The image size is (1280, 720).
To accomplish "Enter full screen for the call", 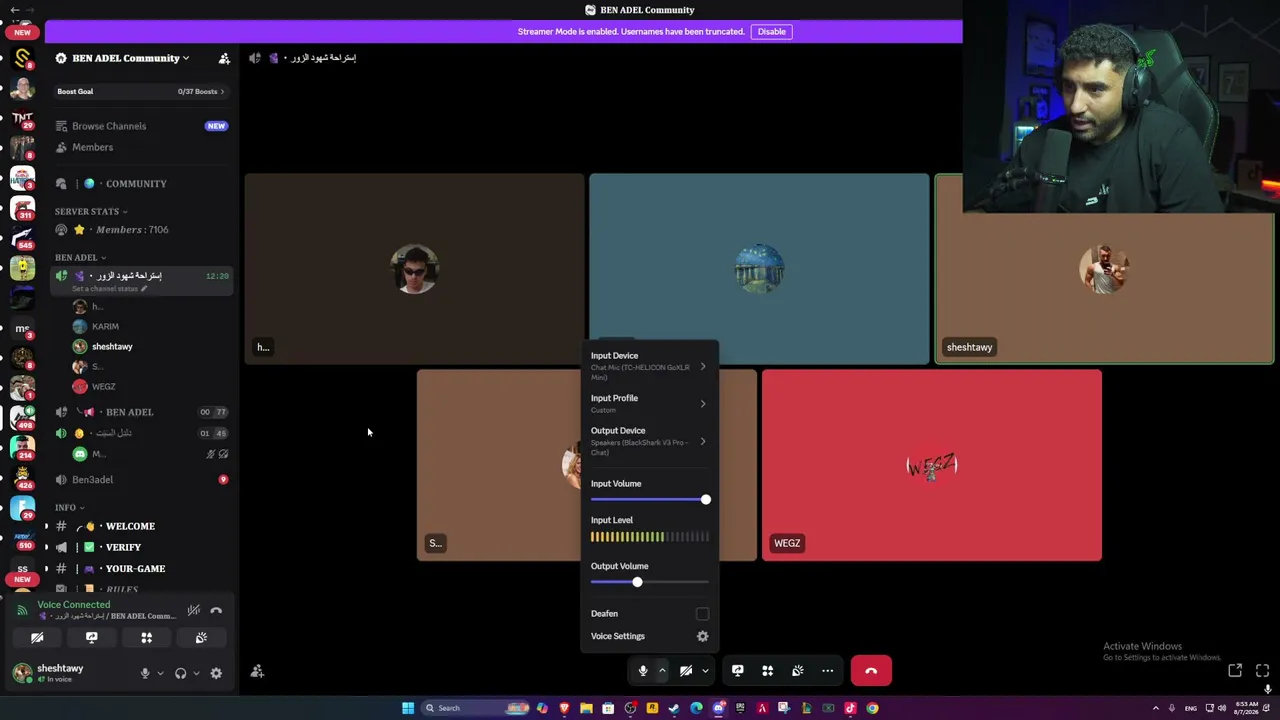I will 1262,671.
